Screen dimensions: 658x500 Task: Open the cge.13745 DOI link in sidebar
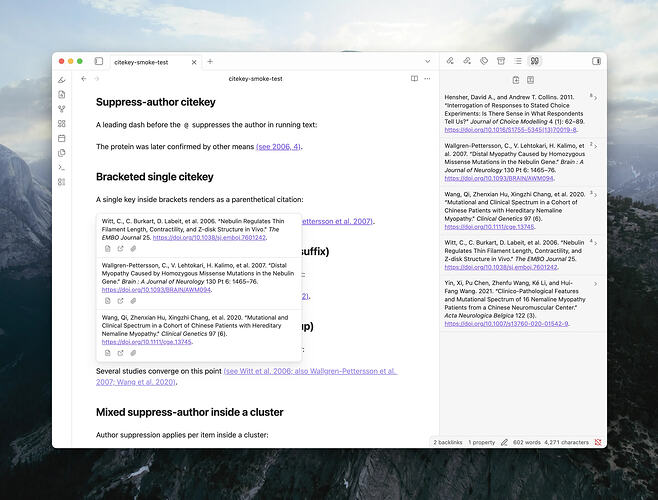pyautogui.click(x=489, y=227)
